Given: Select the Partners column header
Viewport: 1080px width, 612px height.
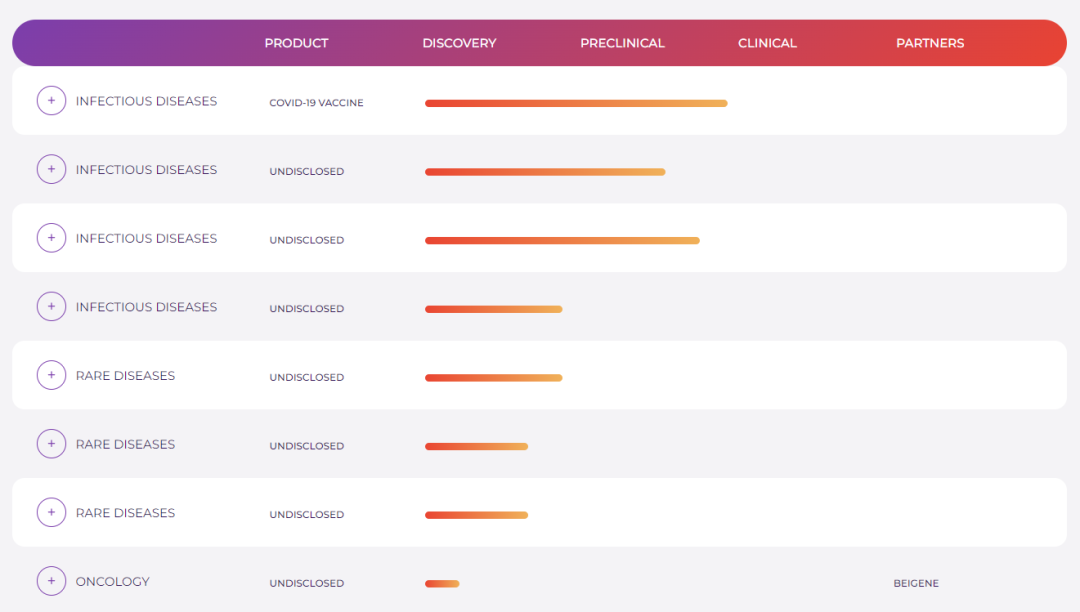Looking at the screenshot, I should (930, 43).
